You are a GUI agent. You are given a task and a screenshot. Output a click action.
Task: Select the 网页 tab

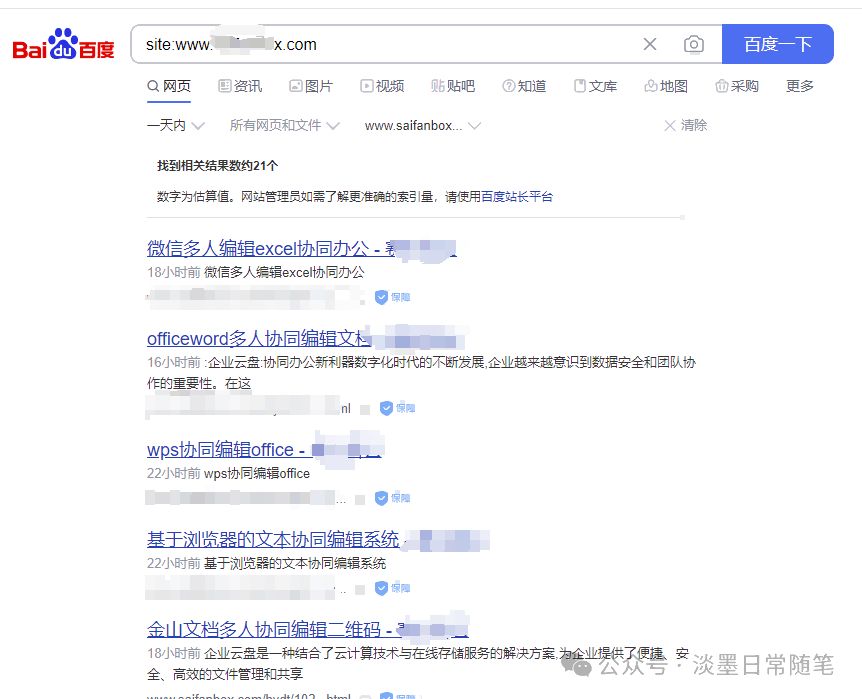point(169,86)
